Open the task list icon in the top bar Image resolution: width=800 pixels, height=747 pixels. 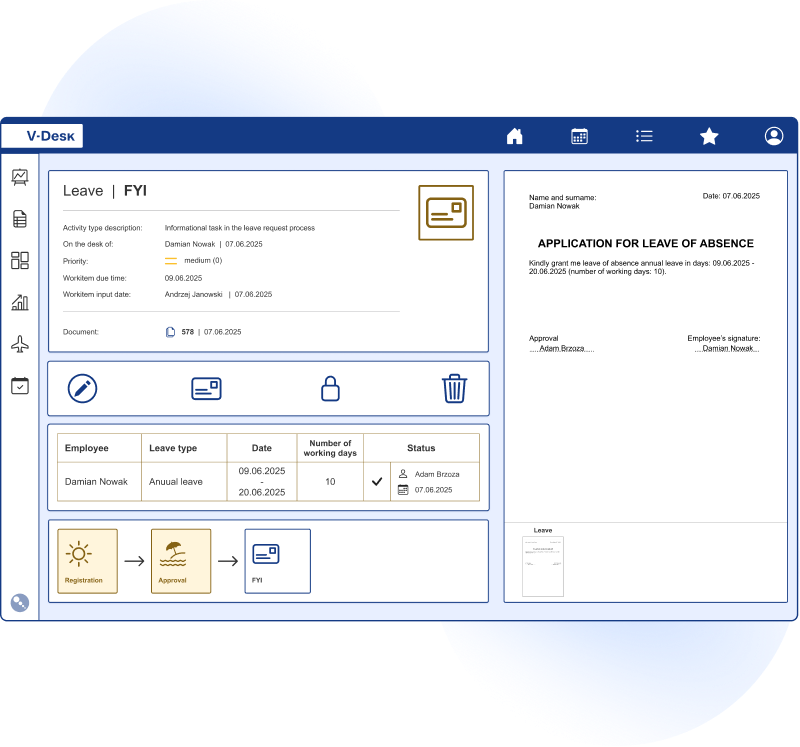(x=644, y=135)
